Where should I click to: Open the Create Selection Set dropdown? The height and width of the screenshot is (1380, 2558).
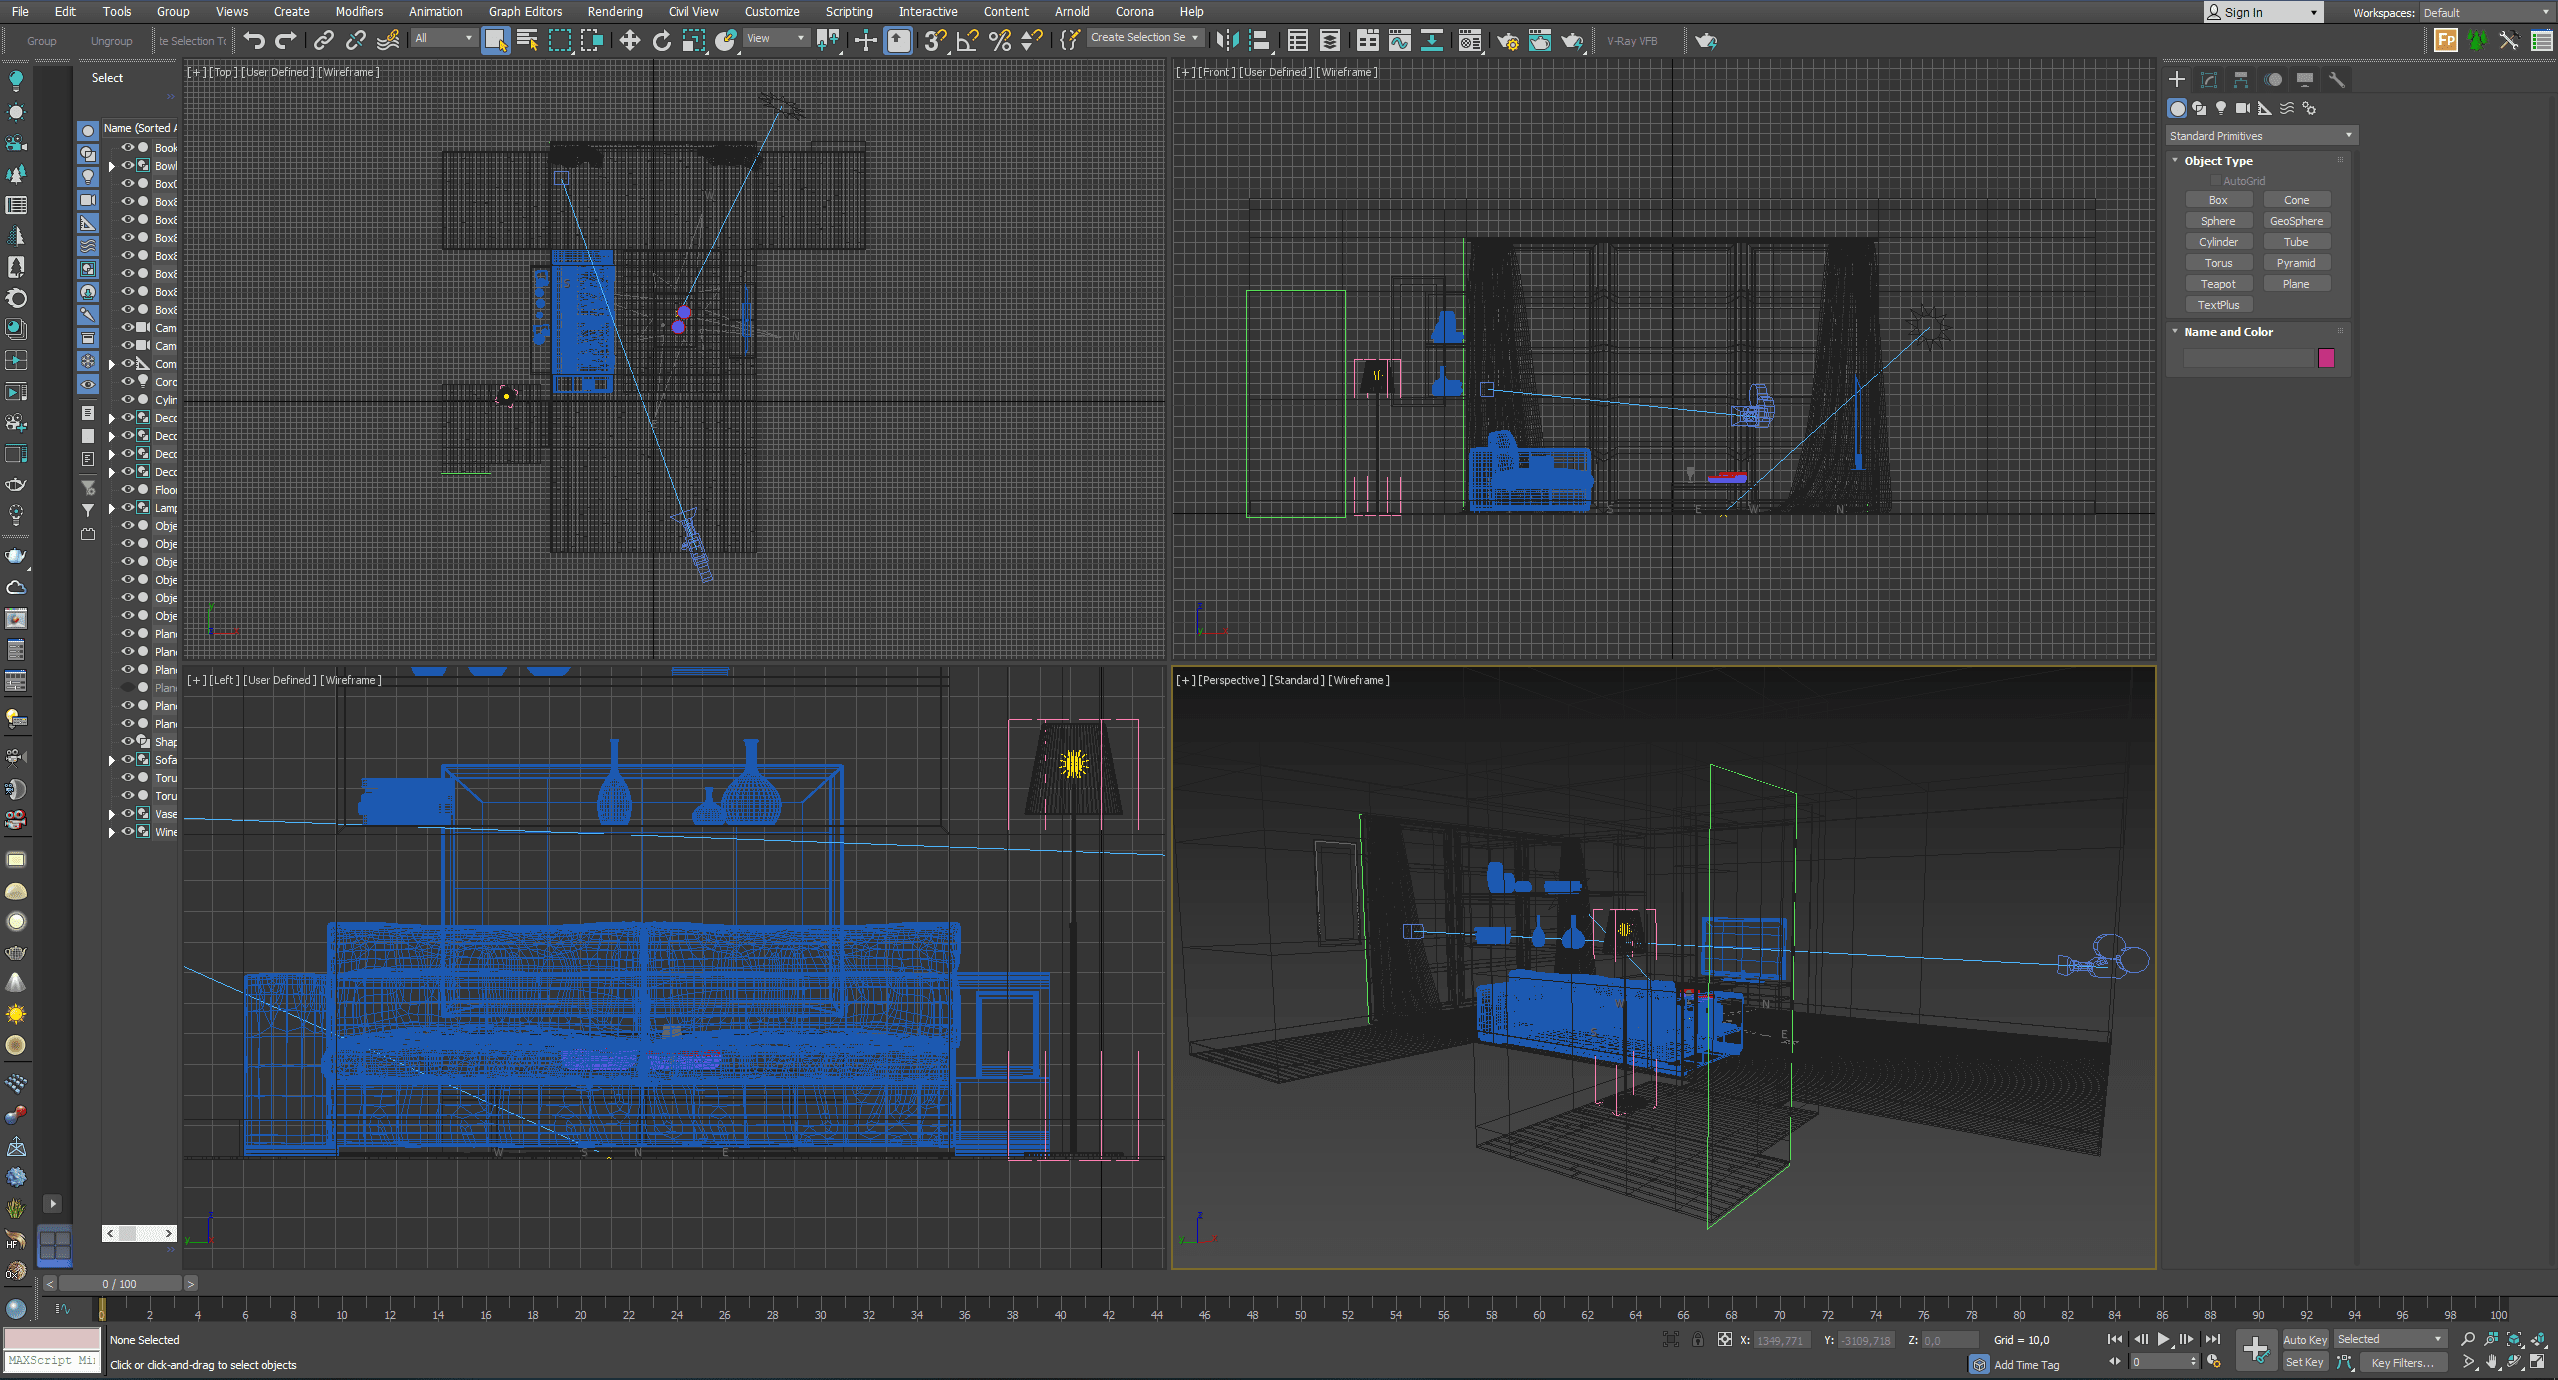point(1145,37)
